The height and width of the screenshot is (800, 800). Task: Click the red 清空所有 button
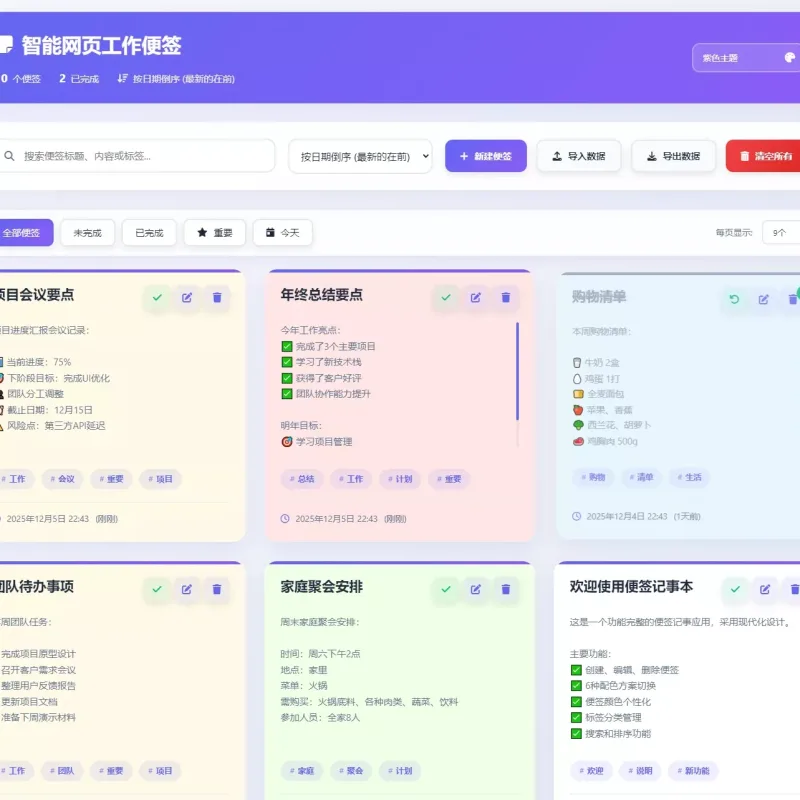[x=763, y=156]
